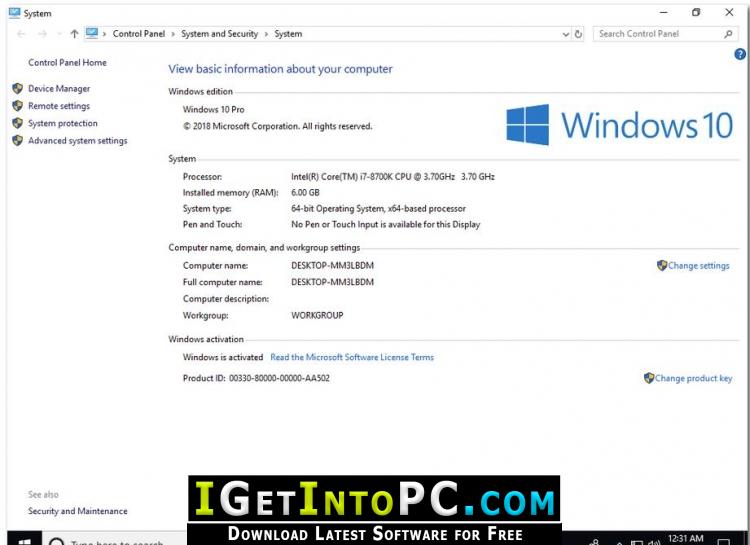Click the taskbar clock showing 12:31 AM

(x=685, y=539)
